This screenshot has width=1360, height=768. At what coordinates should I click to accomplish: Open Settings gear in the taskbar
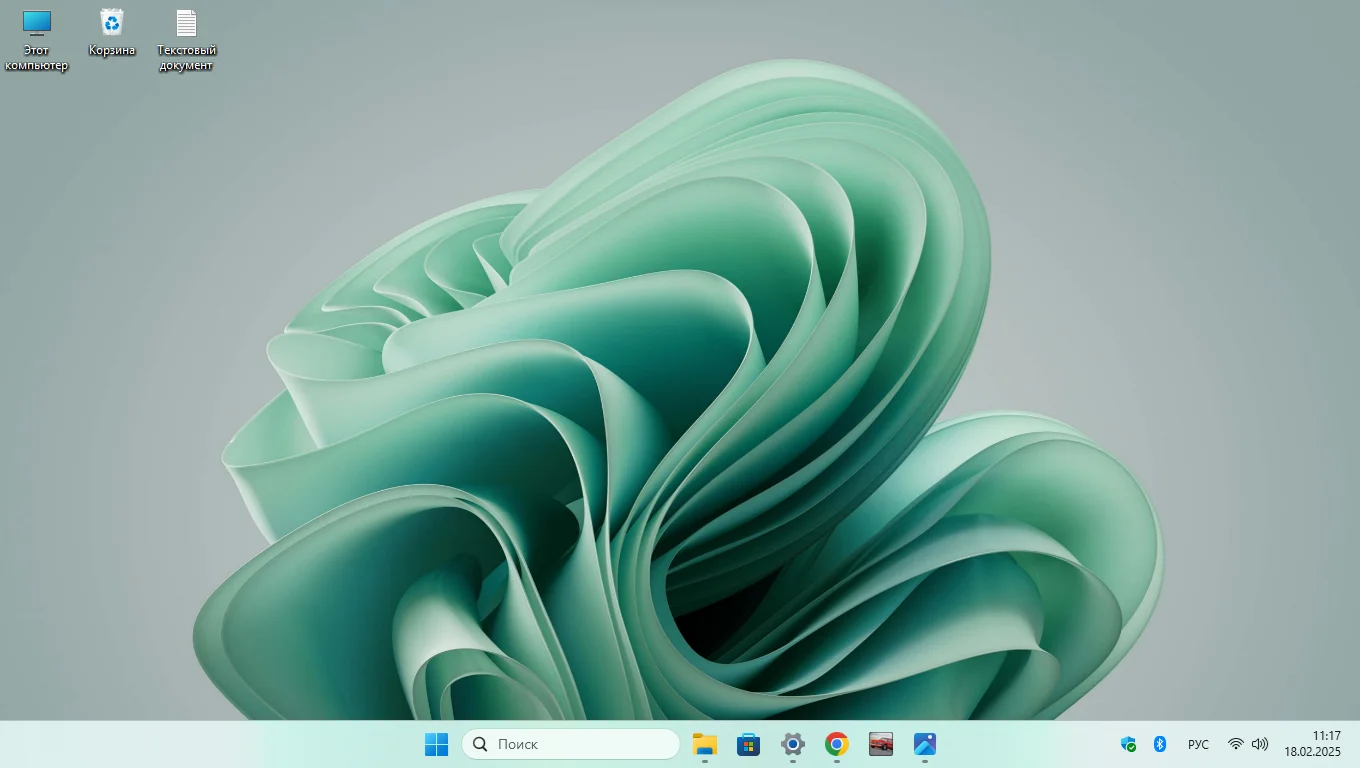click(793, 744)
